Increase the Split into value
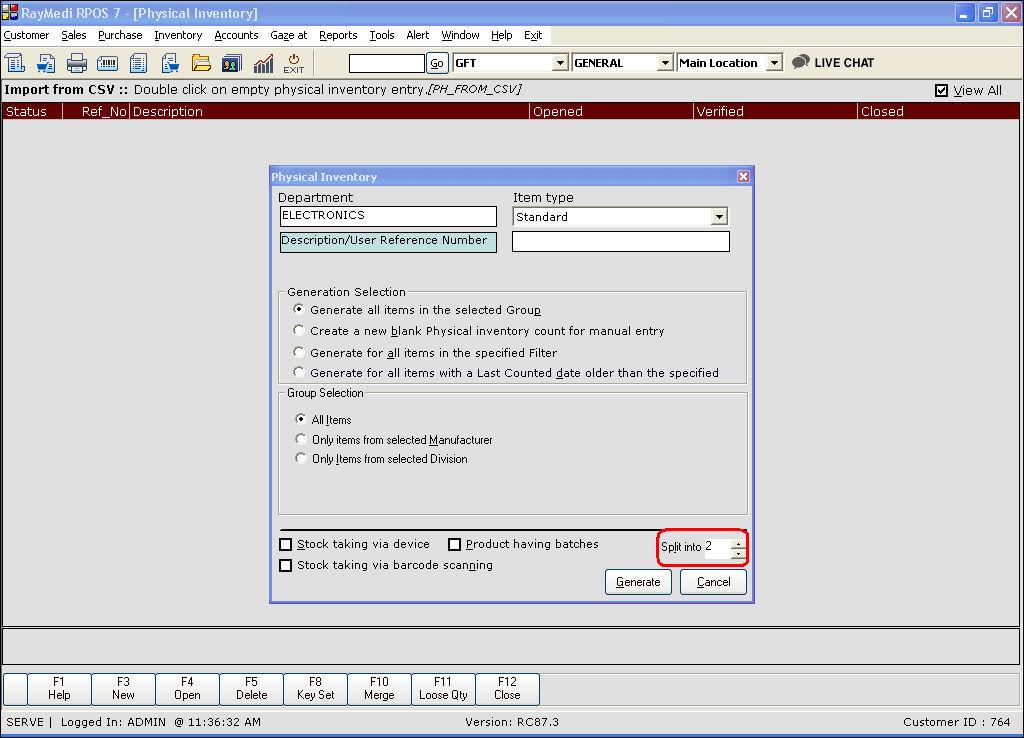Screen dimensions: 1024x738 [738, 543]
